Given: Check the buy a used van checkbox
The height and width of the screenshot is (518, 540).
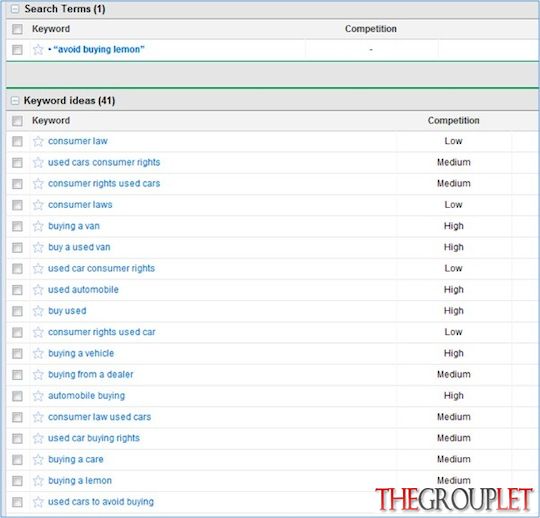Looking at the screenshot, I should click(17, 248).
